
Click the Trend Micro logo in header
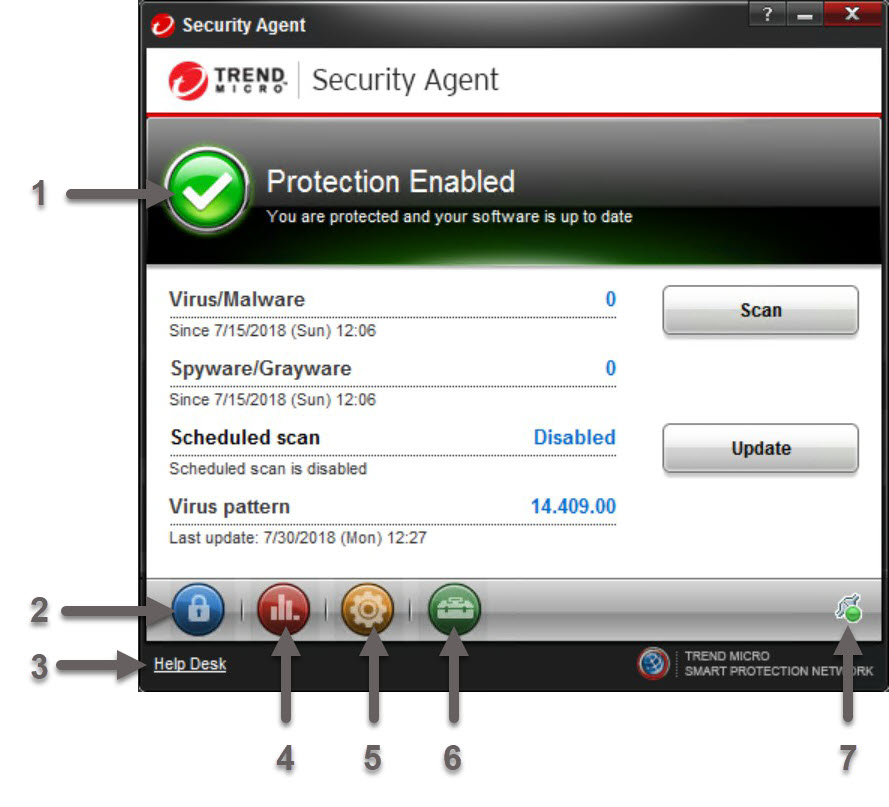pyautogui.click(x=228, y=81)
